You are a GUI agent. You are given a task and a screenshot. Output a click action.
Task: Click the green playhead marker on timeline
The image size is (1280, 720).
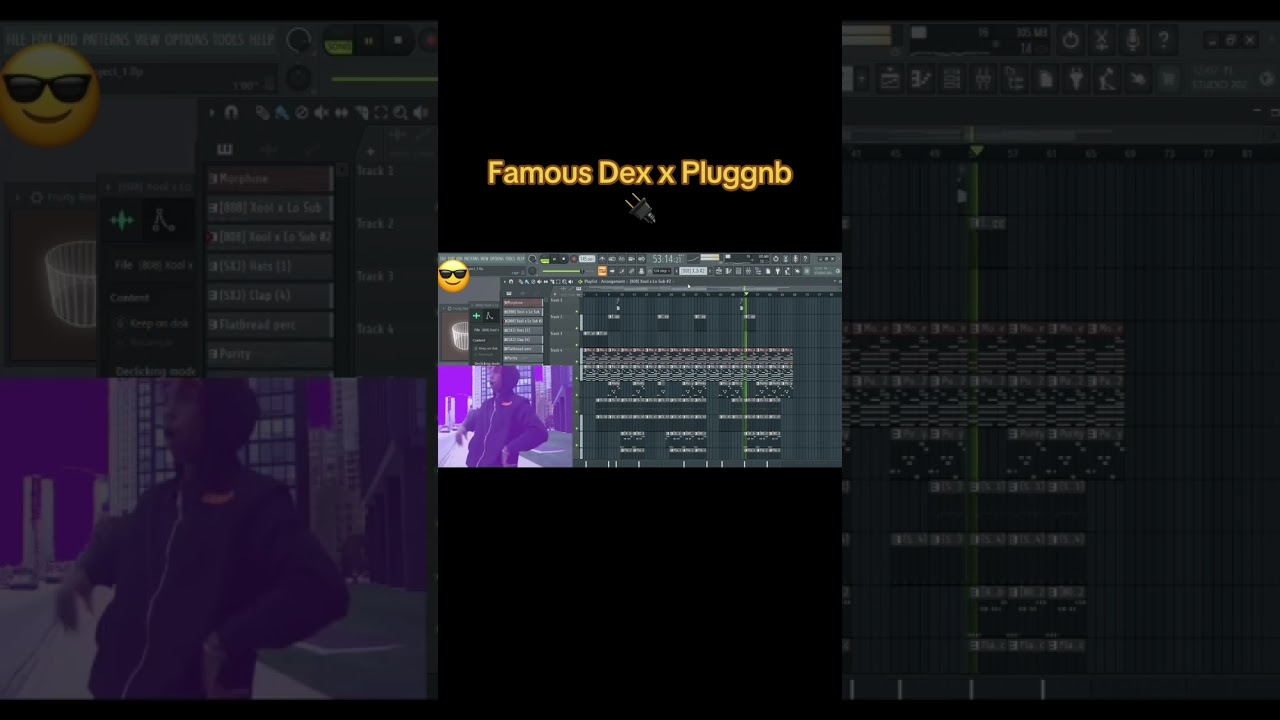pos(745,292)
